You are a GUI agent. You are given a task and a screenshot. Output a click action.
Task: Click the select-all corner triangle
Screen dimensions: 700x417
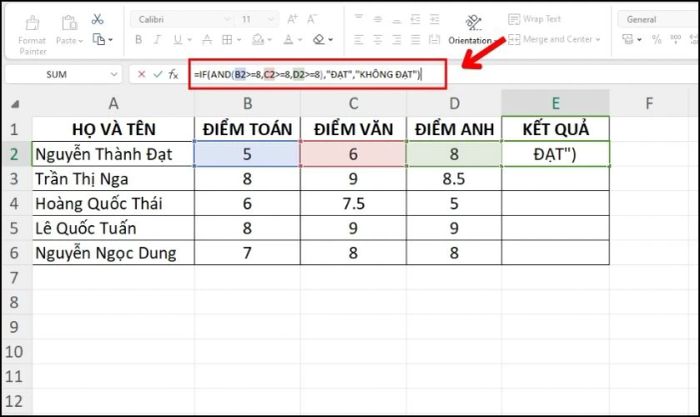15,104
